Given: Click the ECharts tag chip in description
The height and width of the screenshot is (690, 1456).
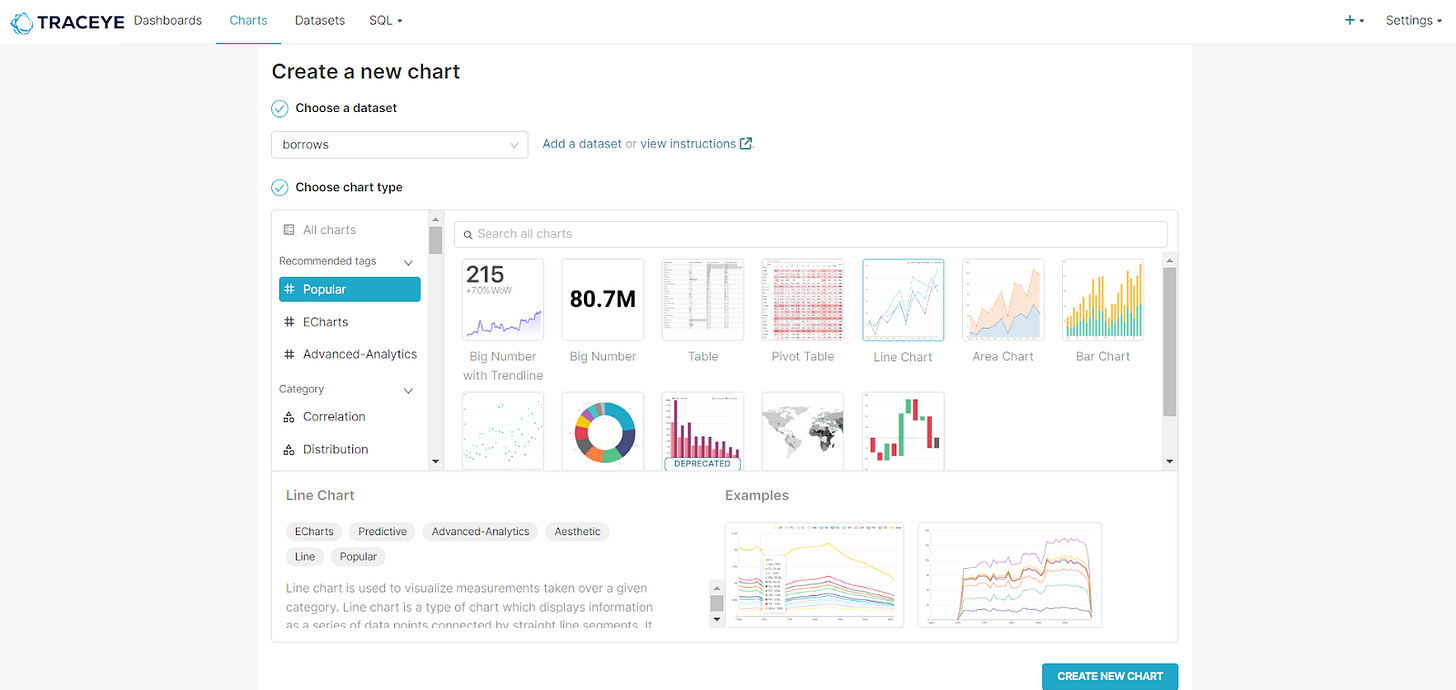Looking at the screenshot, I should click(x=314, y=532).
